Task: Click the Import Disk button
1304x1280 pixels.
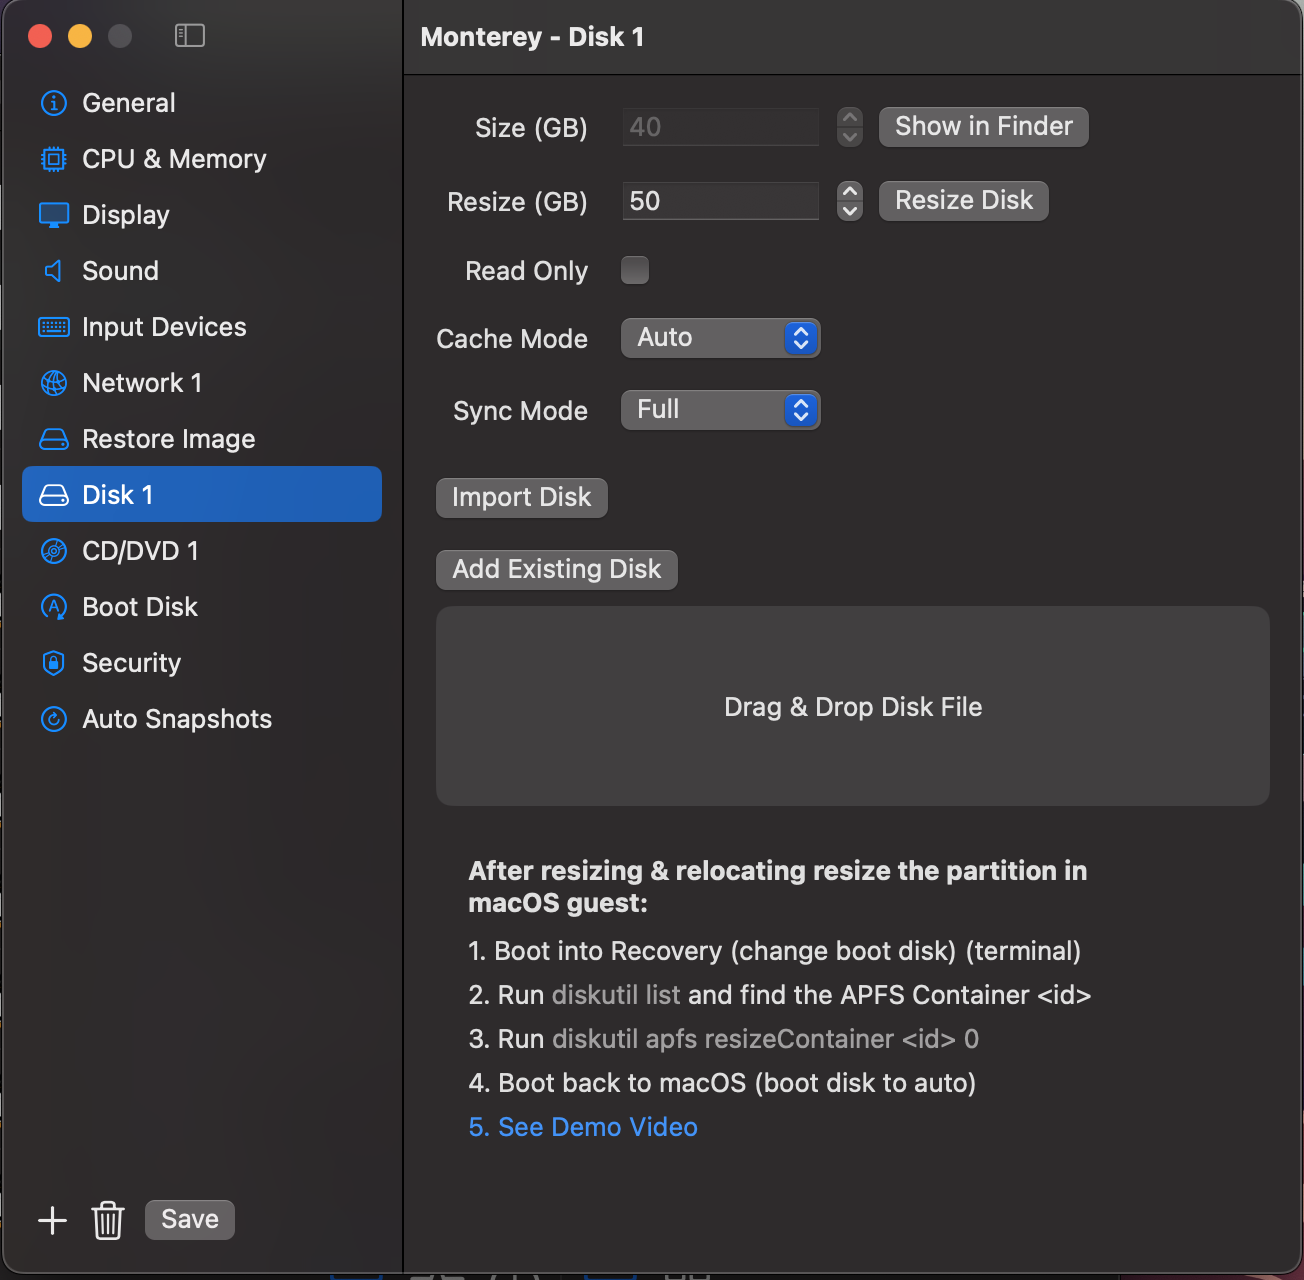Action: point(522,498)
